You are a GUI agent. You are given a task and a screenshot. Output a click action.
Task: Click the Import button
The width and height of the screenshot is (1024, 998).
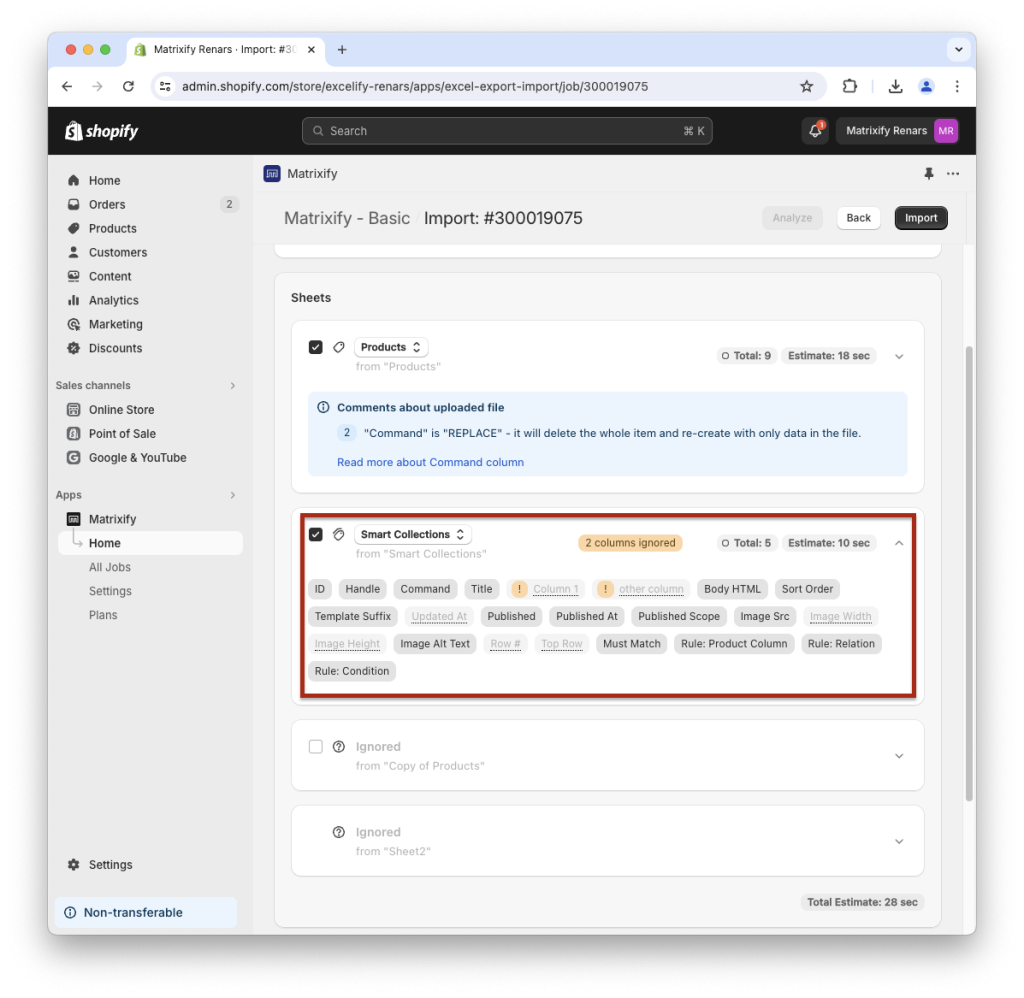pos(920,217)
